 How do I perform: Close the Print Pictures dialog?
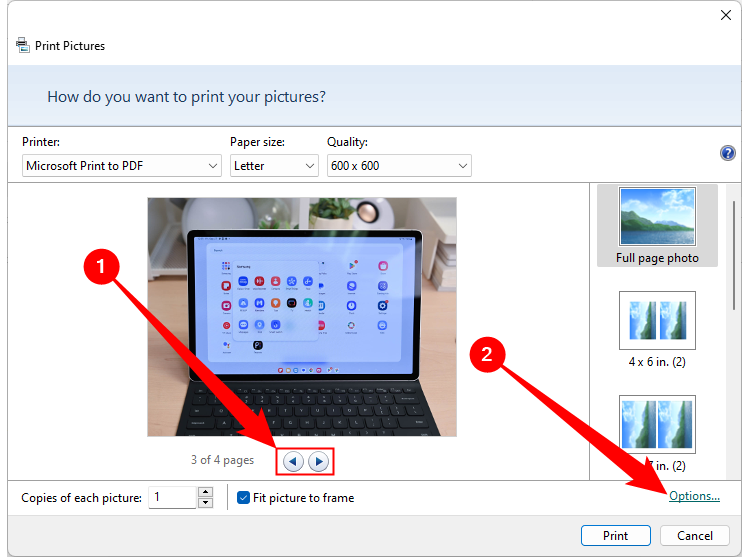726,15
